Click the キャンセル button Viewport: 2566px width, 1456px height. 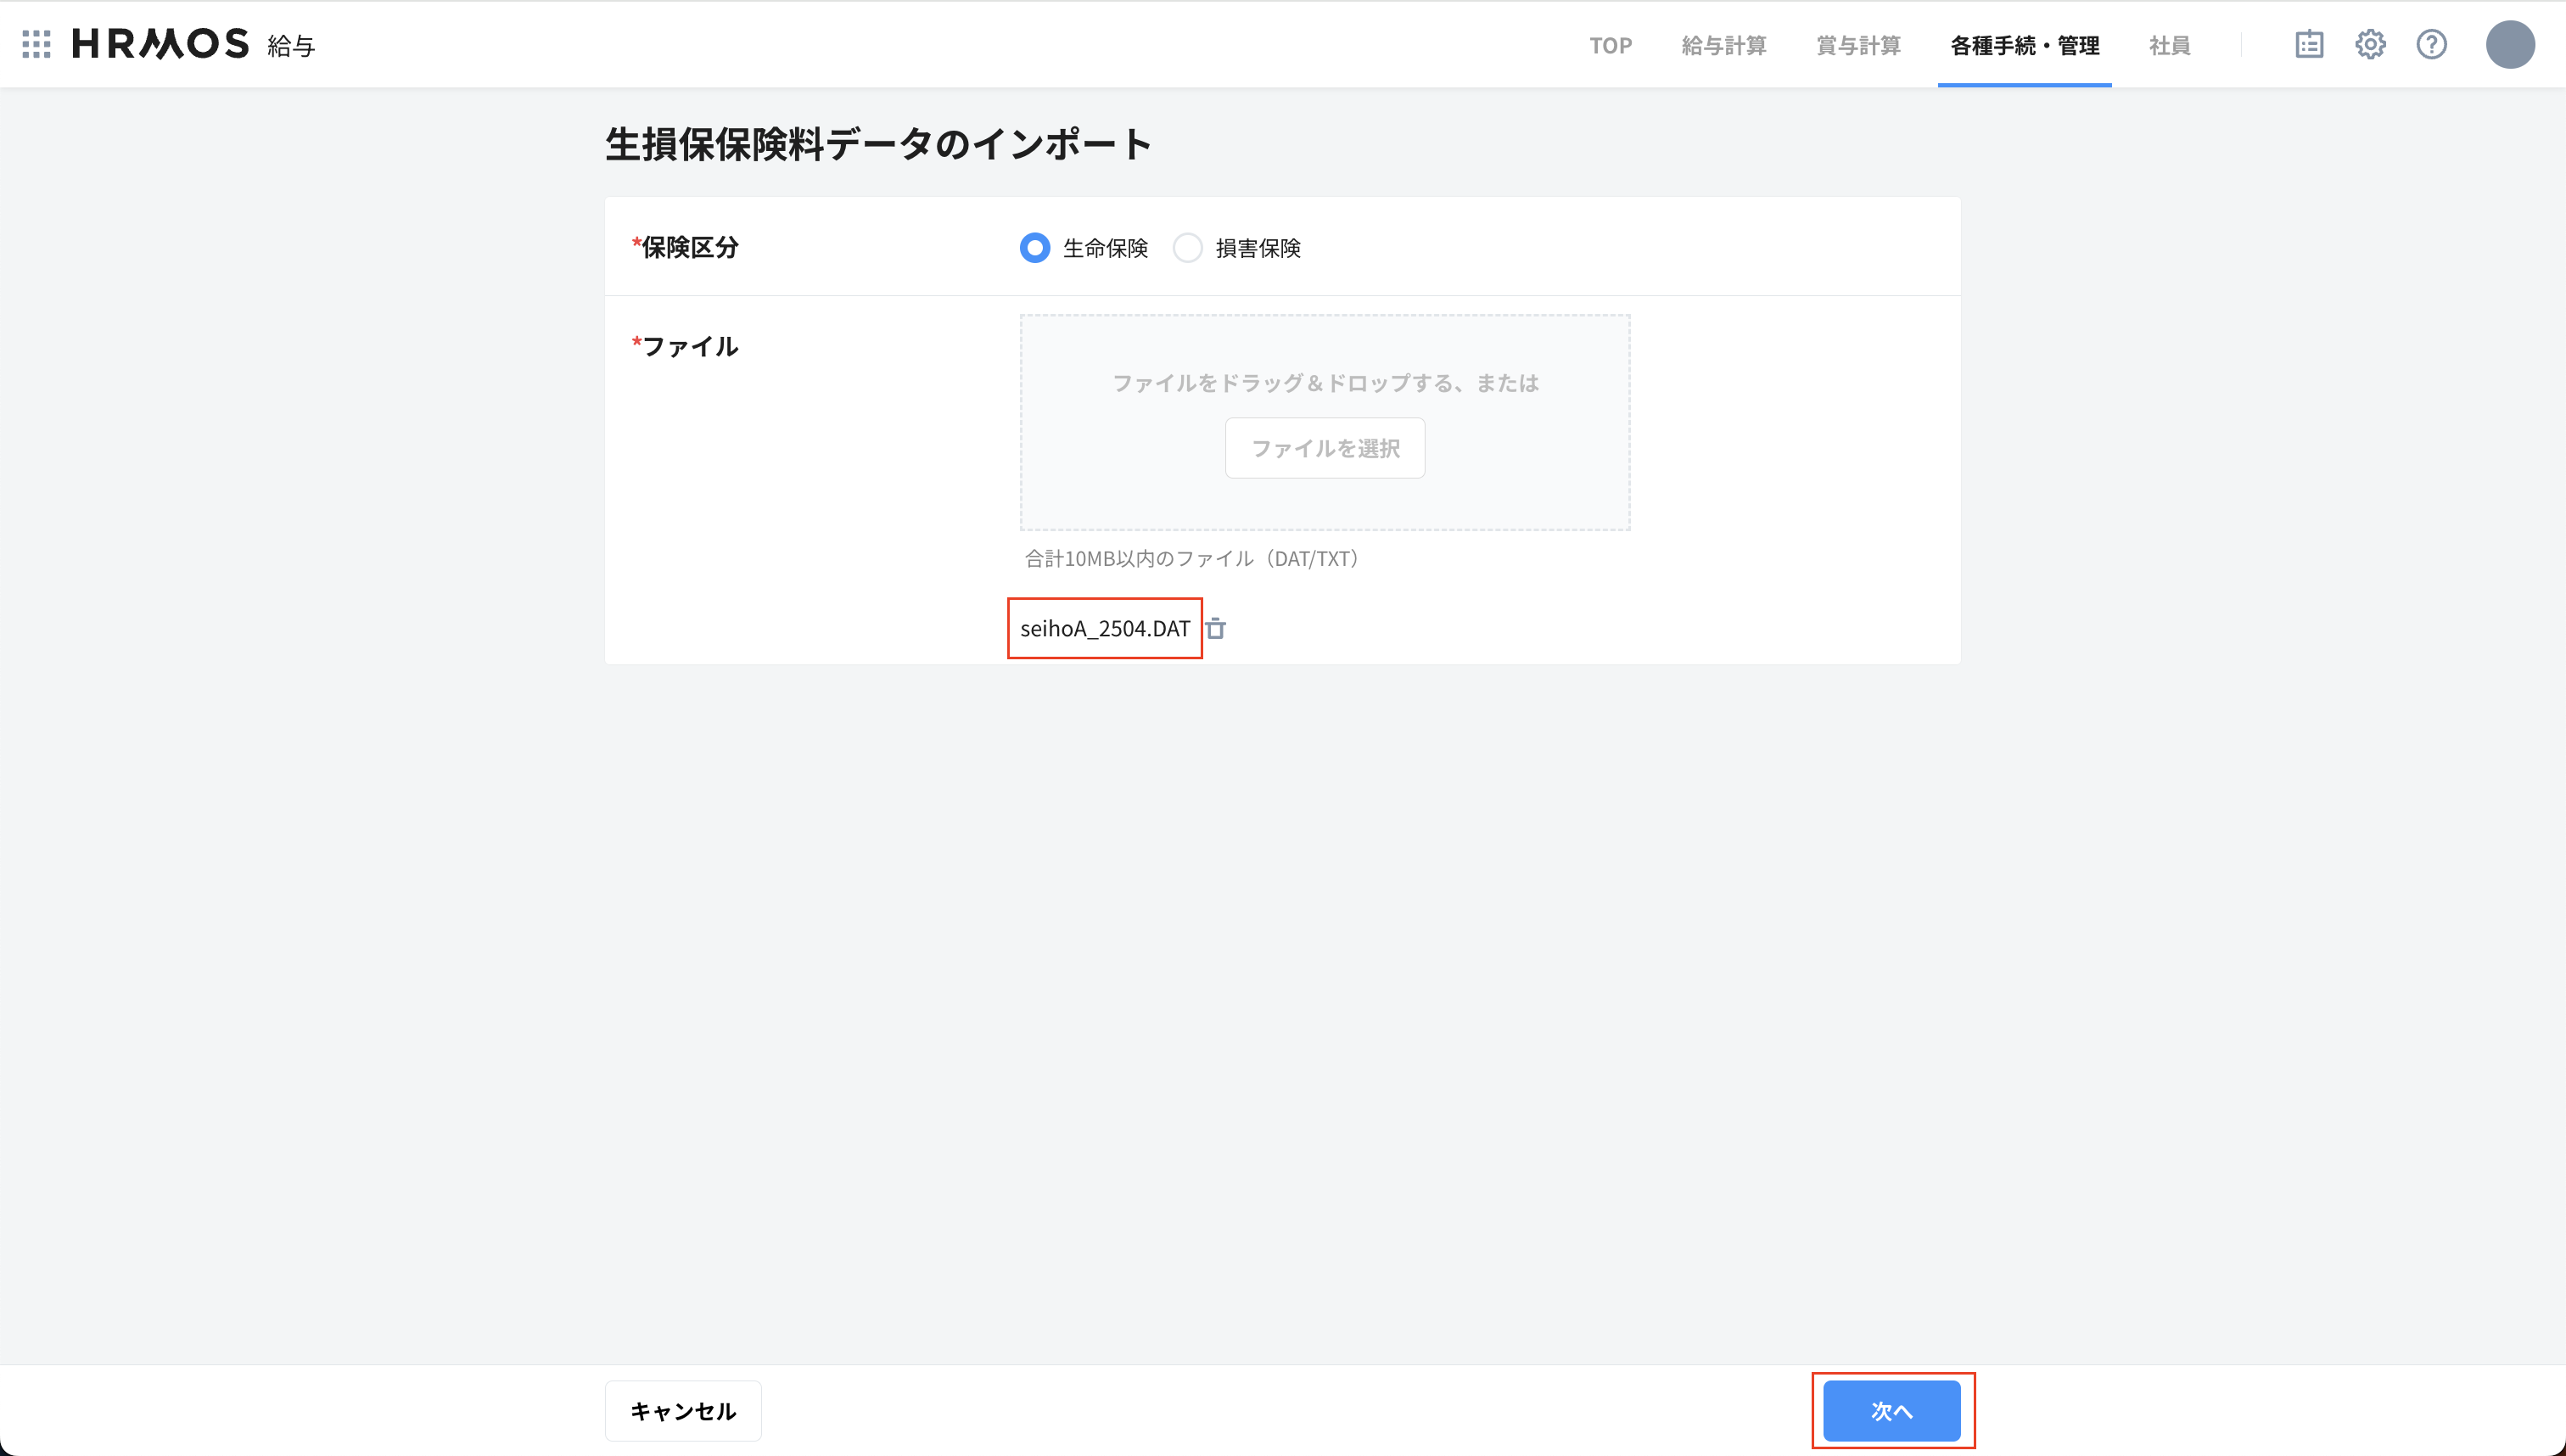pyautogui.click(x=682, y=1410)
